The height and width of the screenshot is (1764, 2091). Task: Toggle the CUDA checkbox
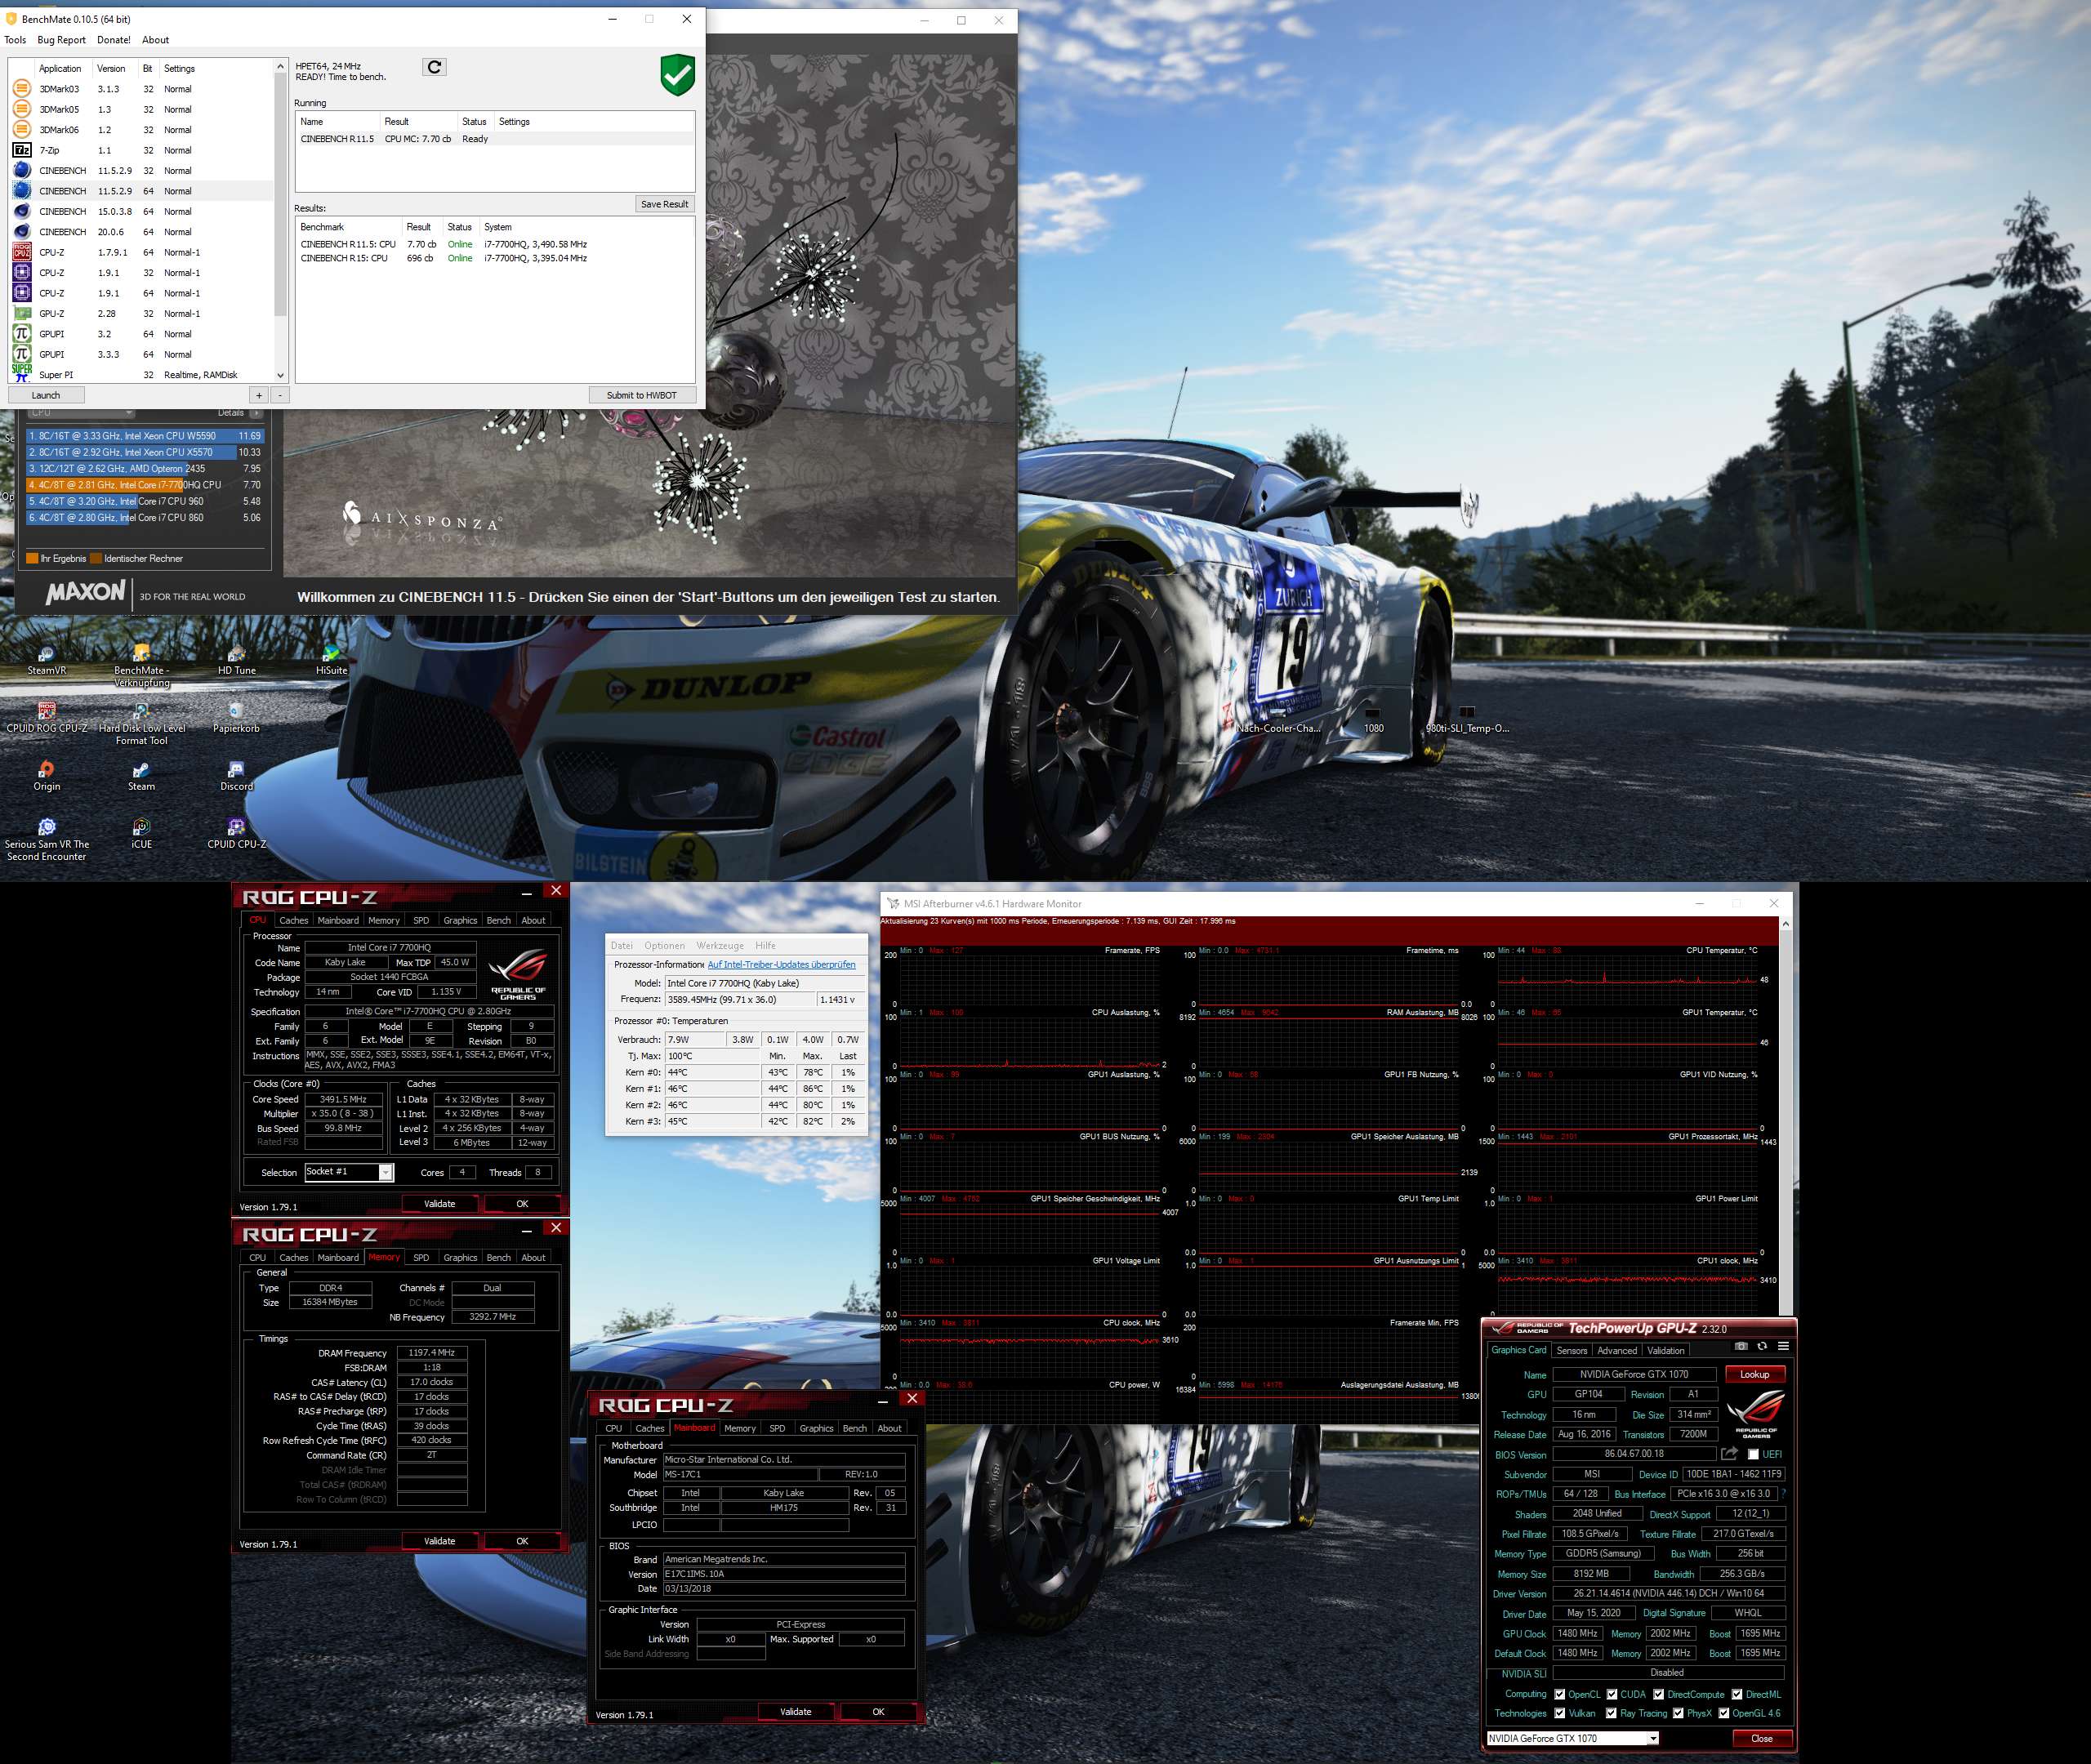click(1612, 1695)
